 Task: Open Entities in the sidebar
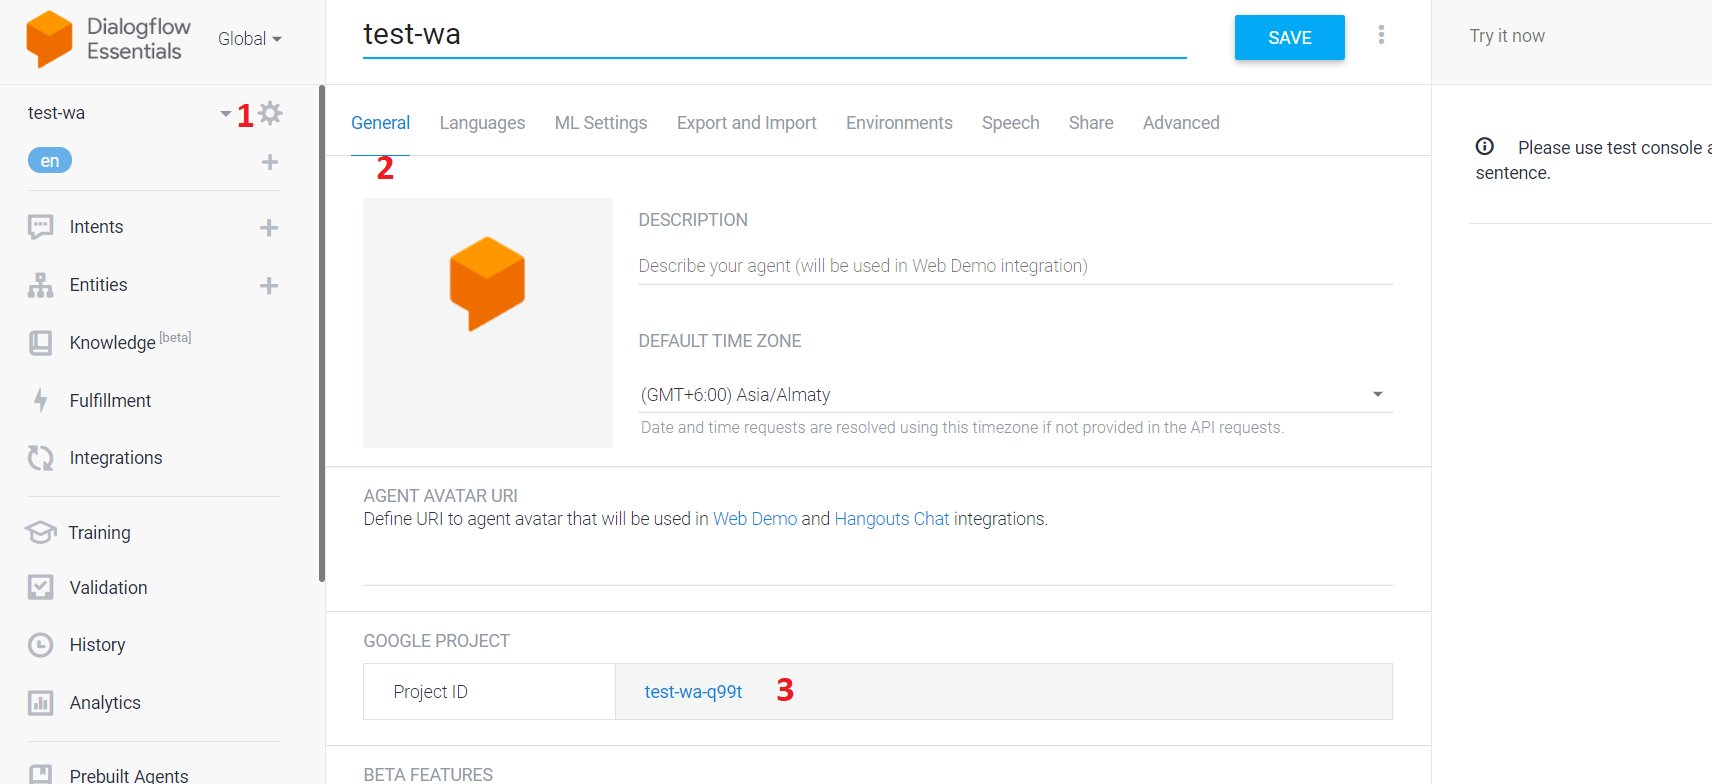tap(98, 285)
